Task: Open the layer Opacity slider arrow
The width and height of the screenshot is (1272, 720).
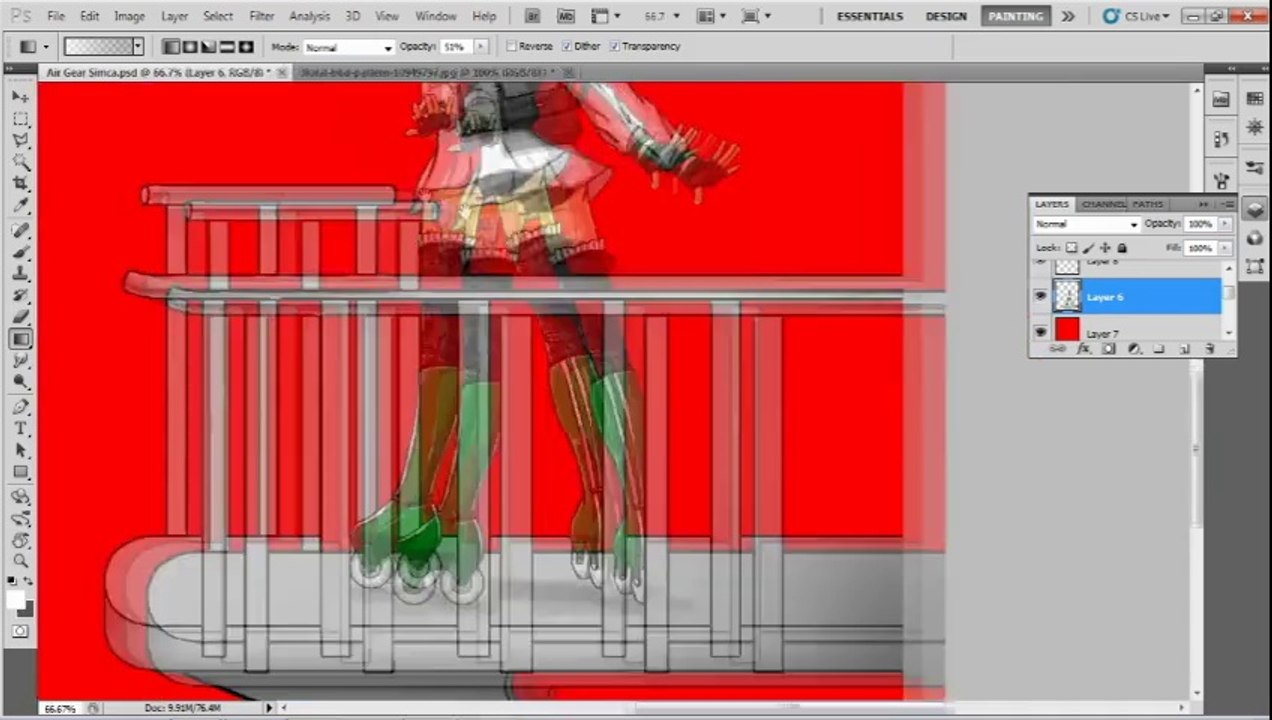Action: click(x=1225, y=224)
